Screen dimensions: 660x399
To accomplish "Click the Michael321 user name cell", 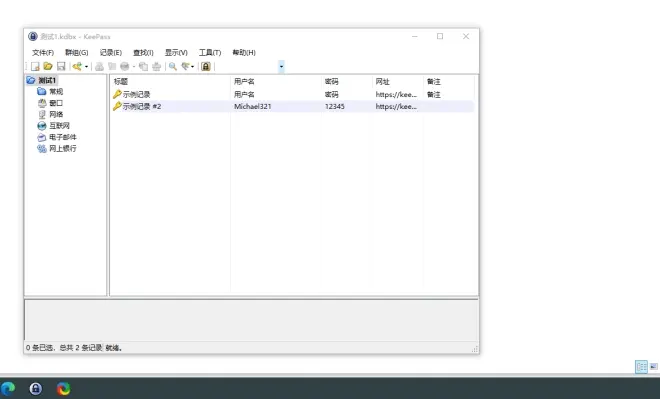I will (x=253, y=106).
